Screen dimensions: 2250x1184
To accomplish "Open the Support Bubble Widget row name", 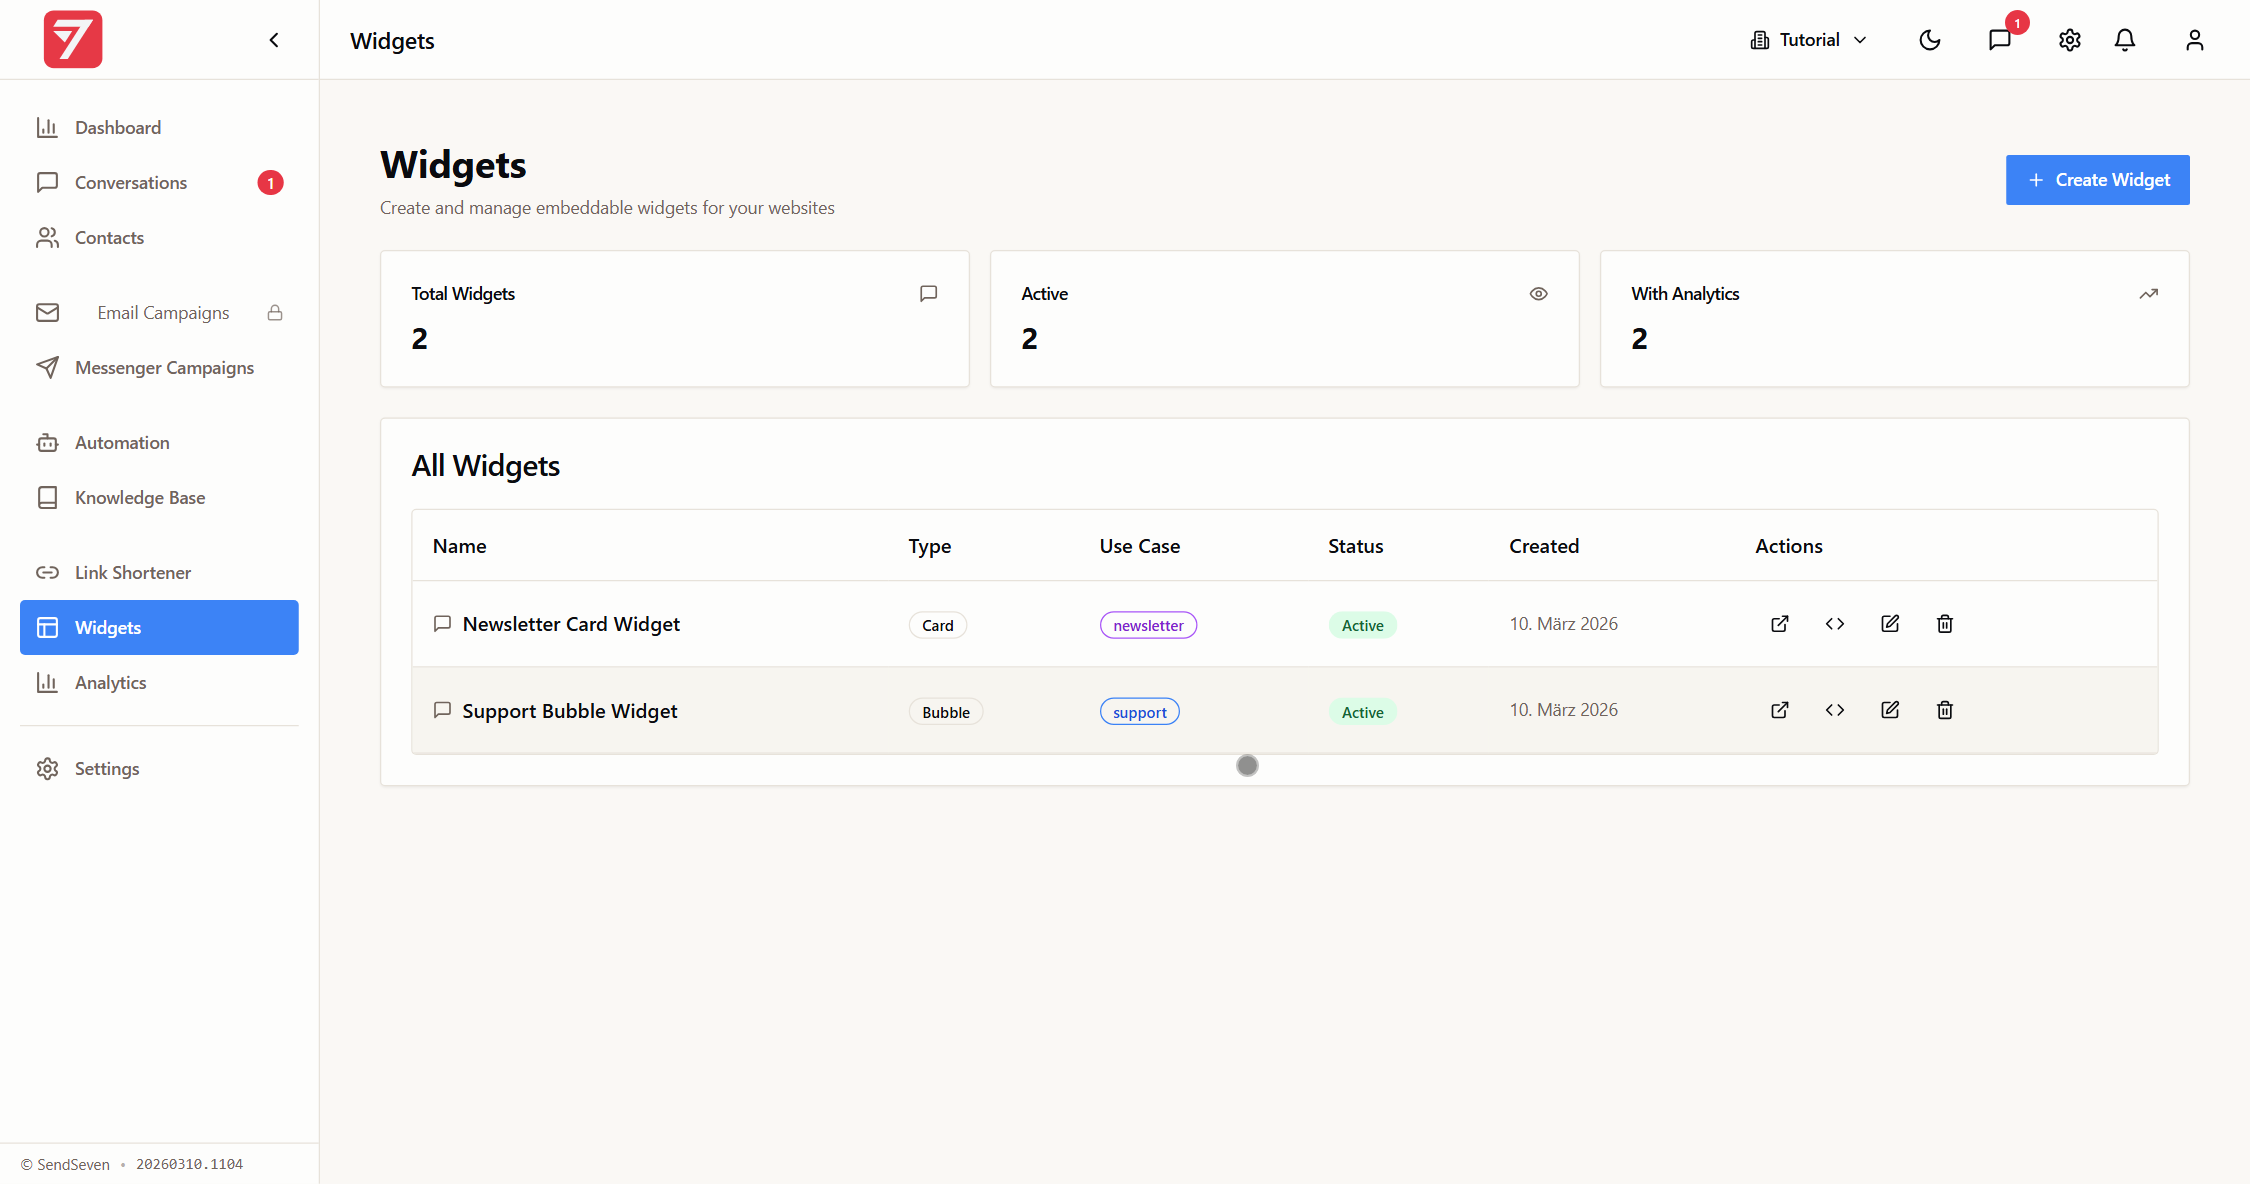I will tap(570, 711).
